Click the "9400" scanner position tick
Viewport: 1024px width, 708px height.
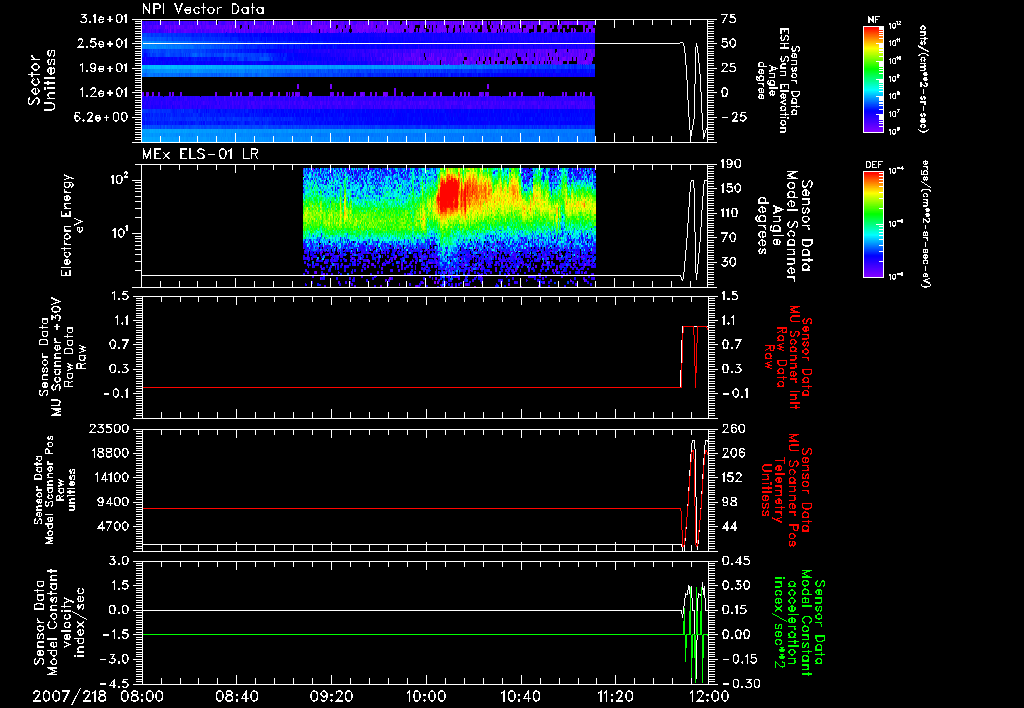(113, 502)
